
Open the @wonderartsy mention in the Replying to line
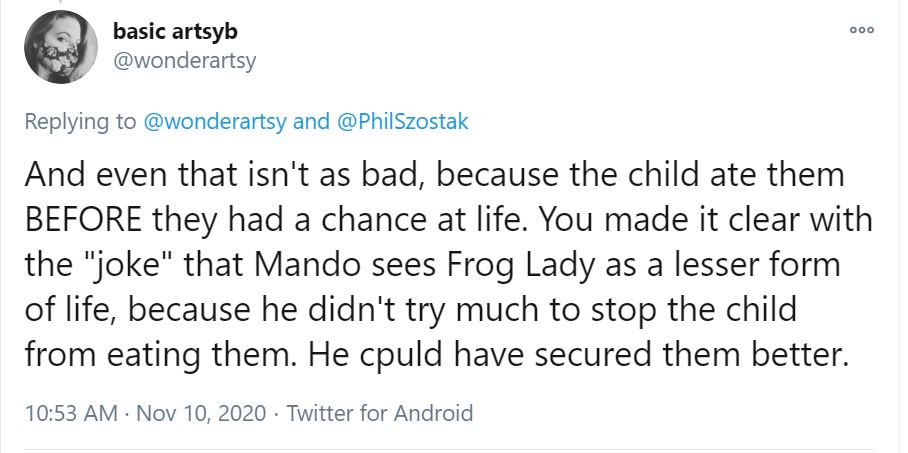(x=215, y=121)
